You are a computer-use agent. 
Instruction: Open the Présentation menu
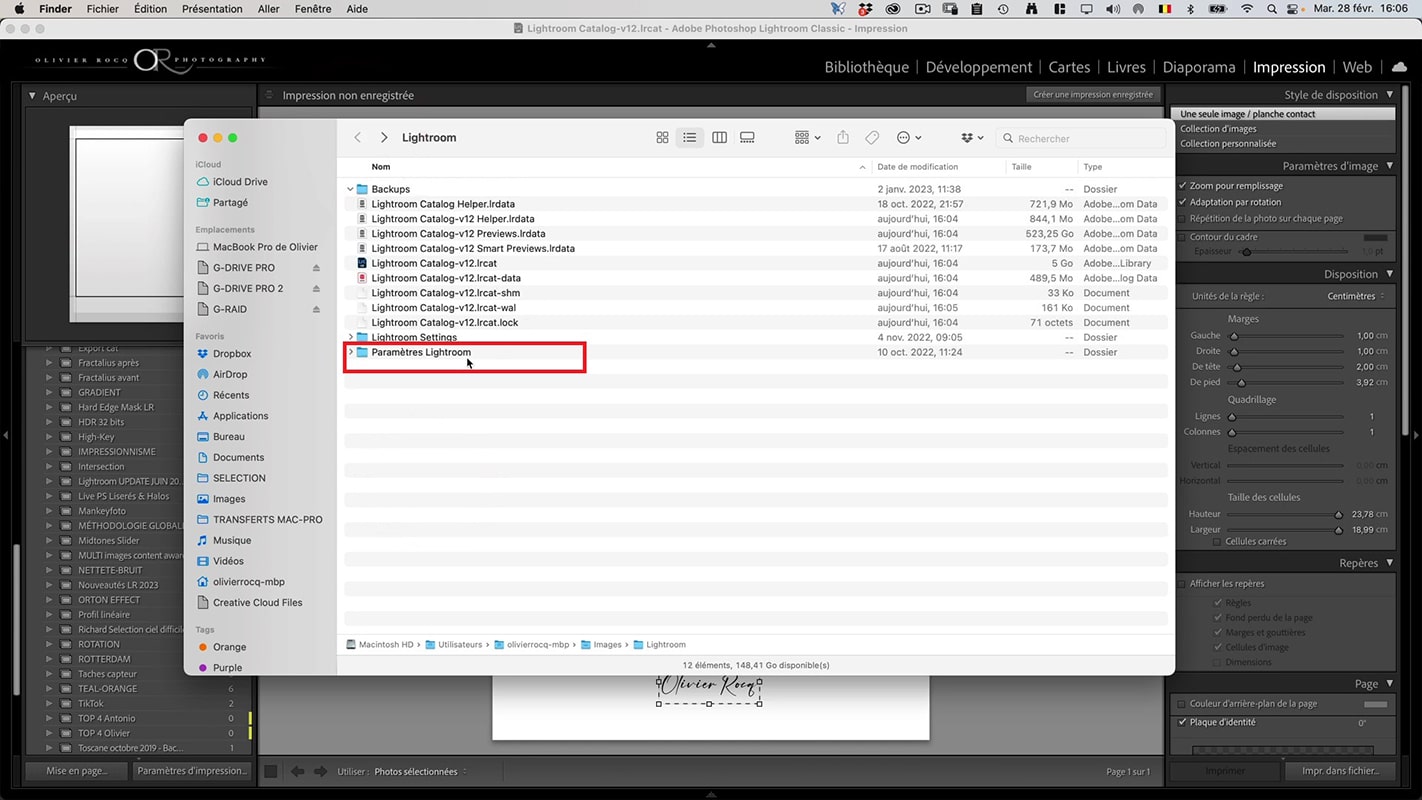(212, 9)
